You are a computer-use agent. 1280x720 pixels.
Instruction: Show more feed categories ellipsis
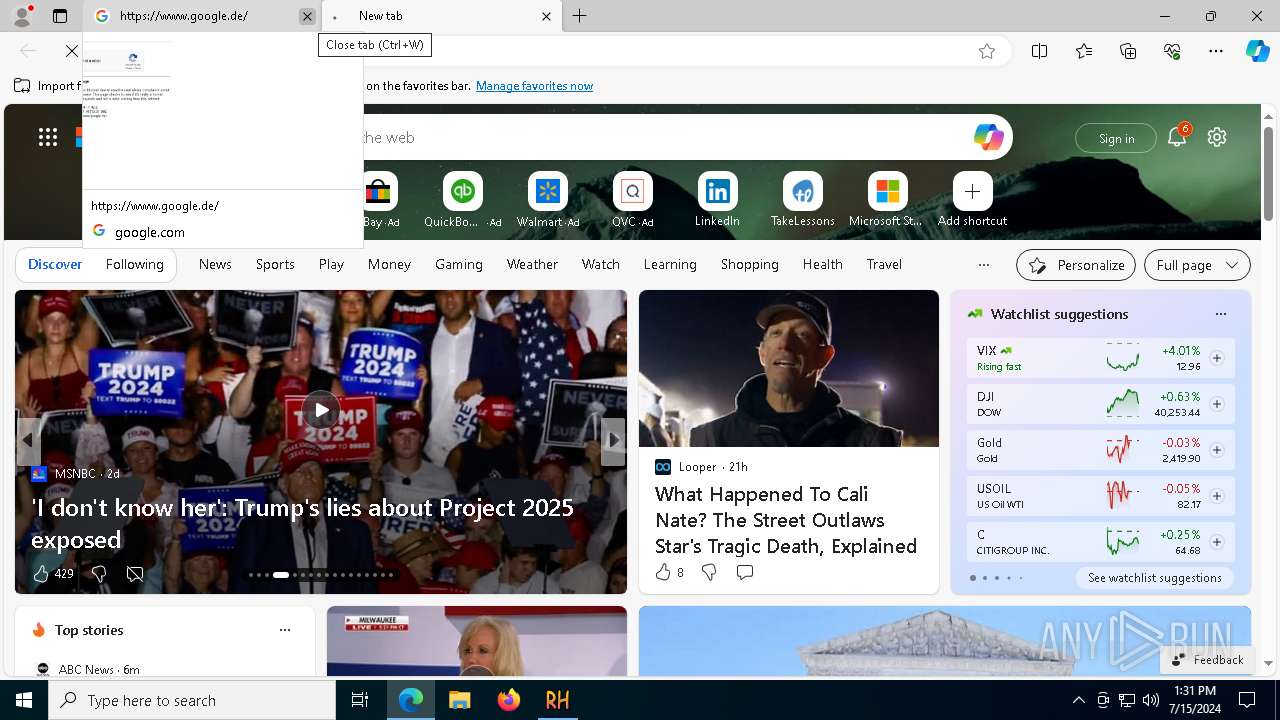coord(983,265)
